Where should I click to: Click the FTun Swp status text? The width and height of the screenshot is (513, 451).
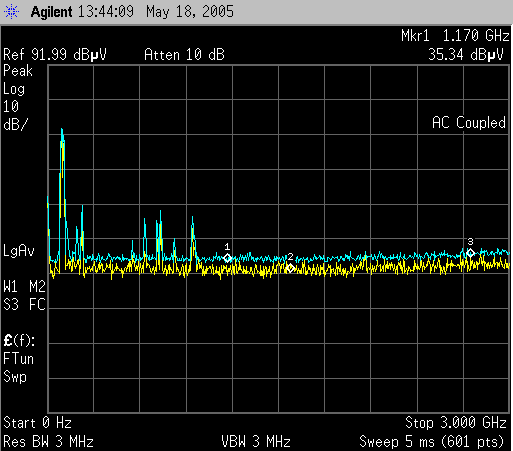18,368
